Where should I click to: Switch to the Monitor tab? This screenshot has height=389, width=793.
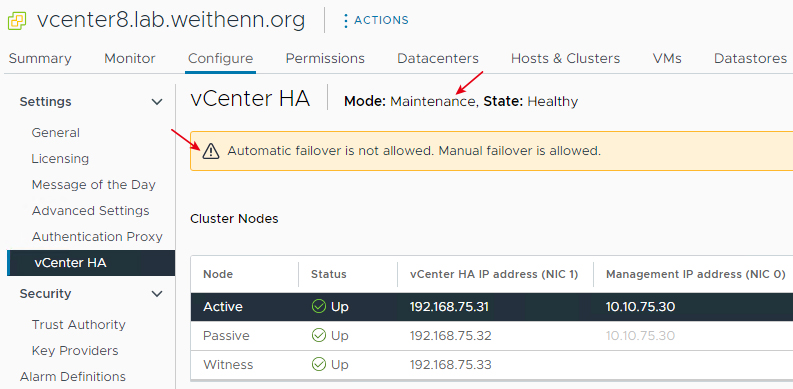129,59
